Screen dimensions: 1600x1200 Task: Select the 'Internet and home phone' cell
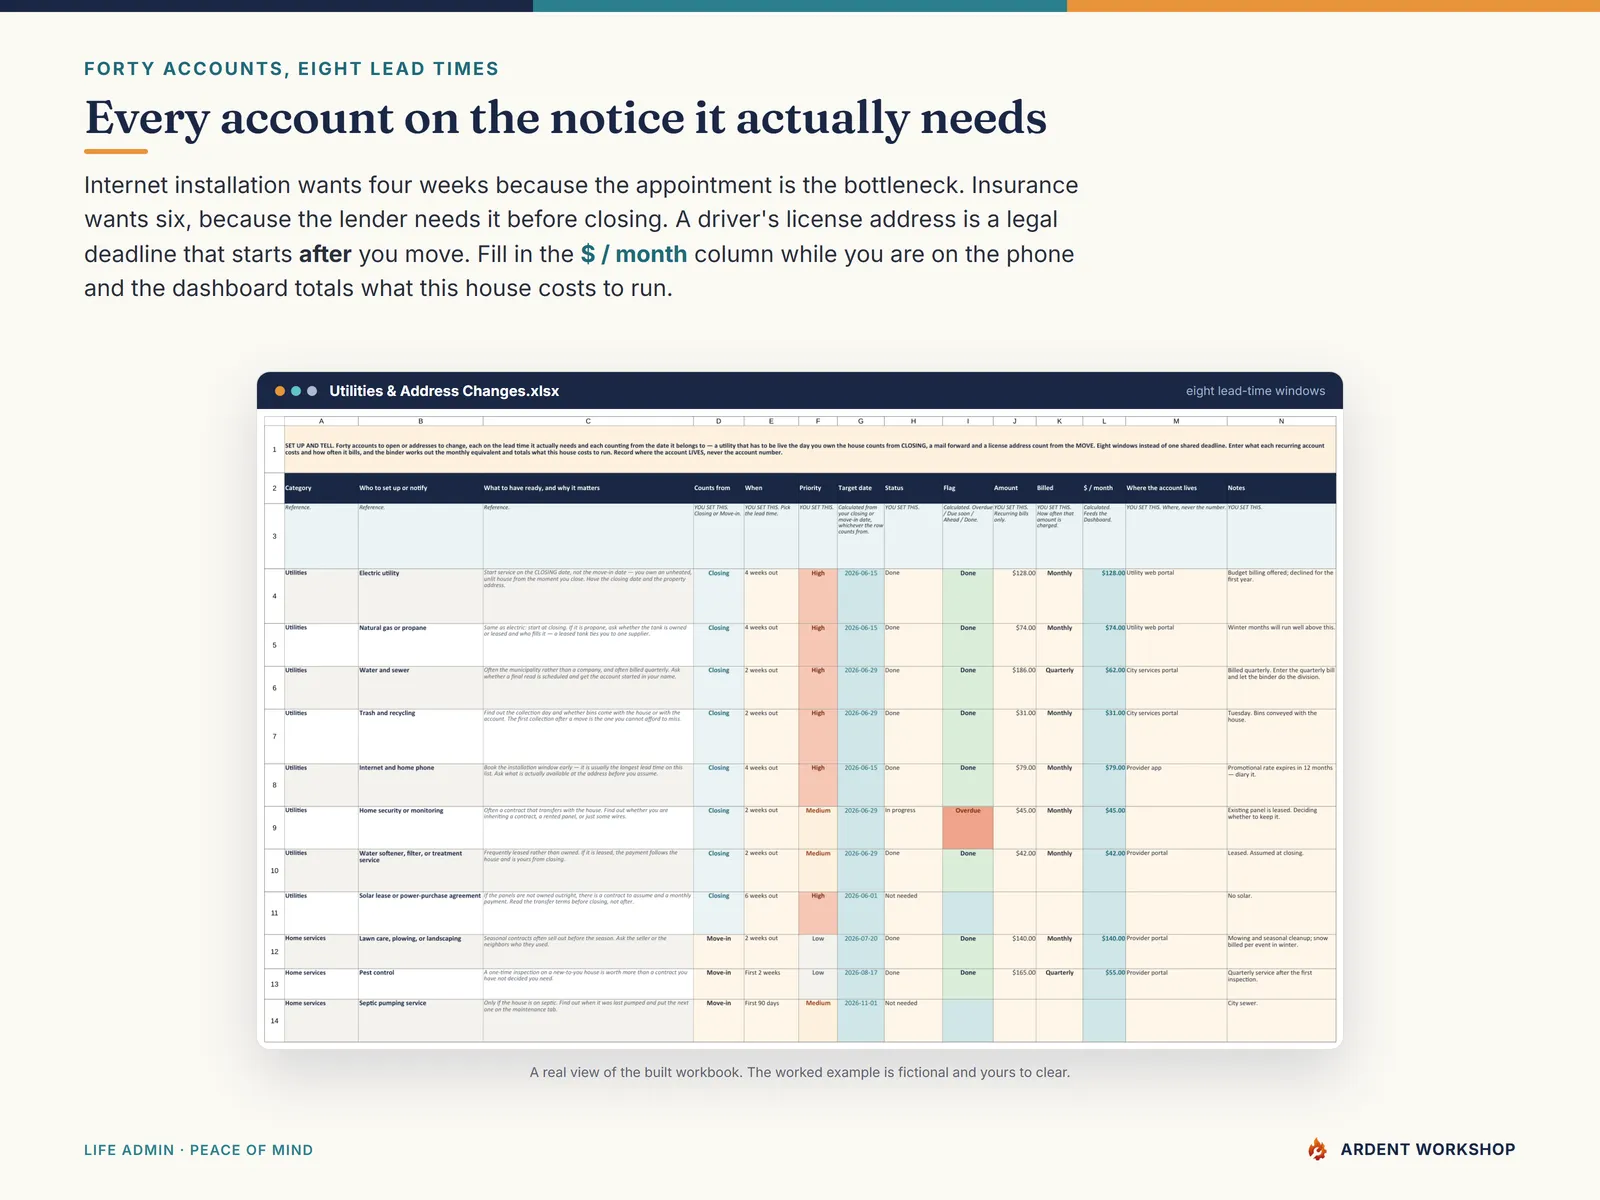click(x=420, y=785)
